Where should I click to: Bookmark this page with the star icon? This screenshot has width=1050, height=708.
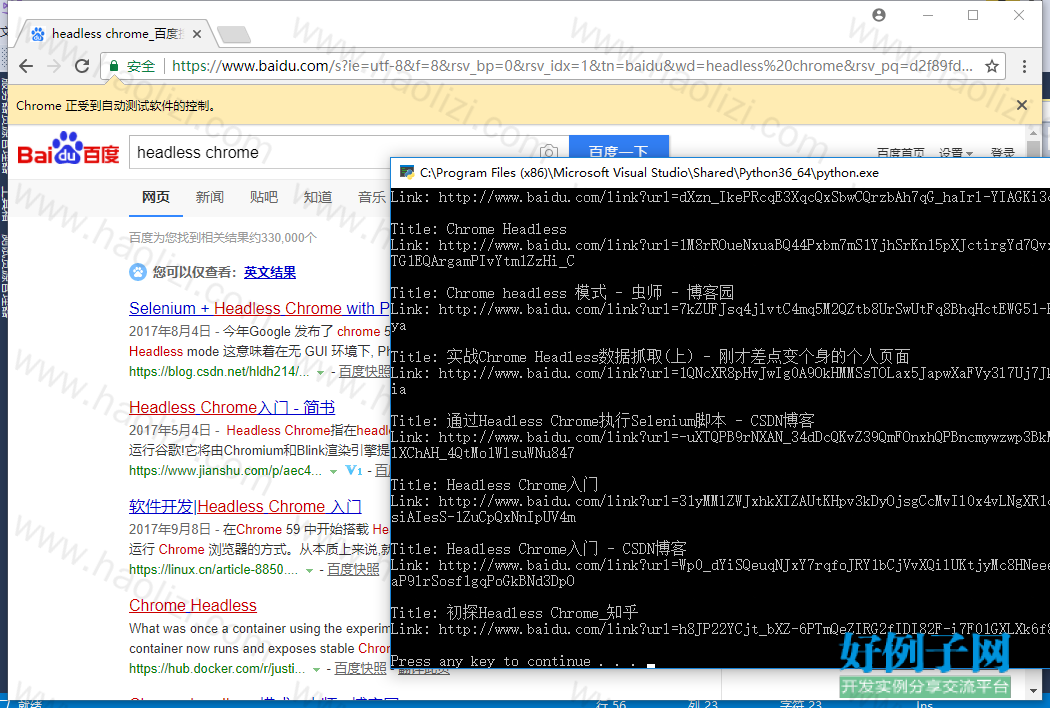(x=992, y=66)
